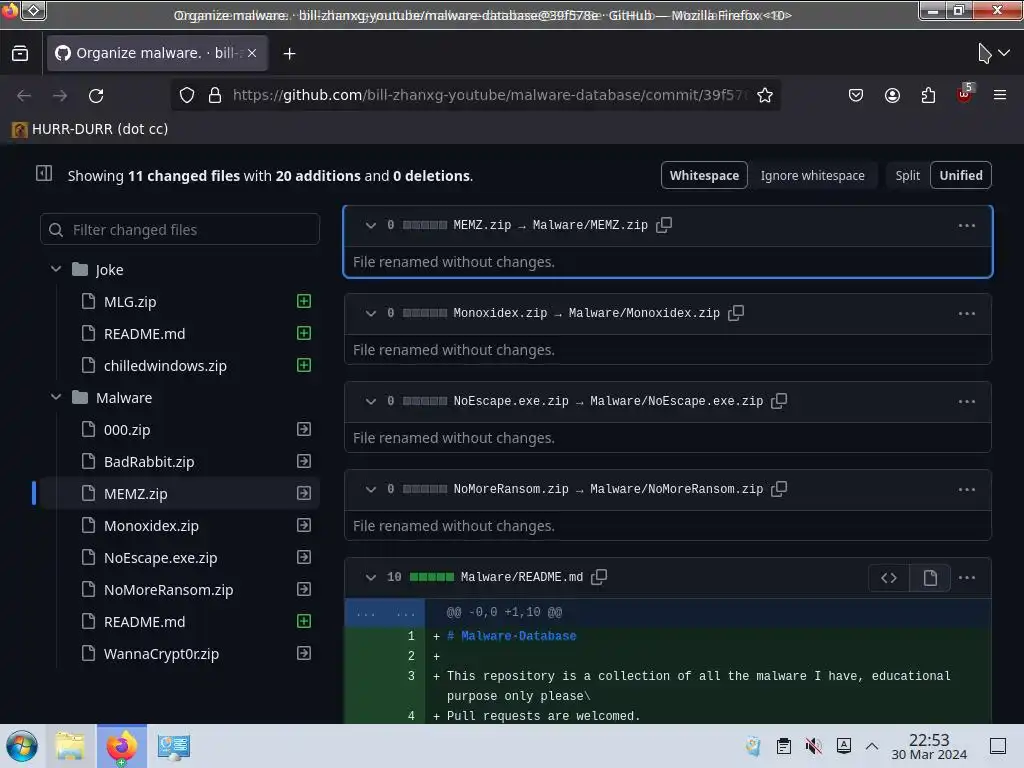The image size is (1024, 768).
Task: Open uBlock Origin extension icon
Action: pyautogui.click(x=964, y=95)
